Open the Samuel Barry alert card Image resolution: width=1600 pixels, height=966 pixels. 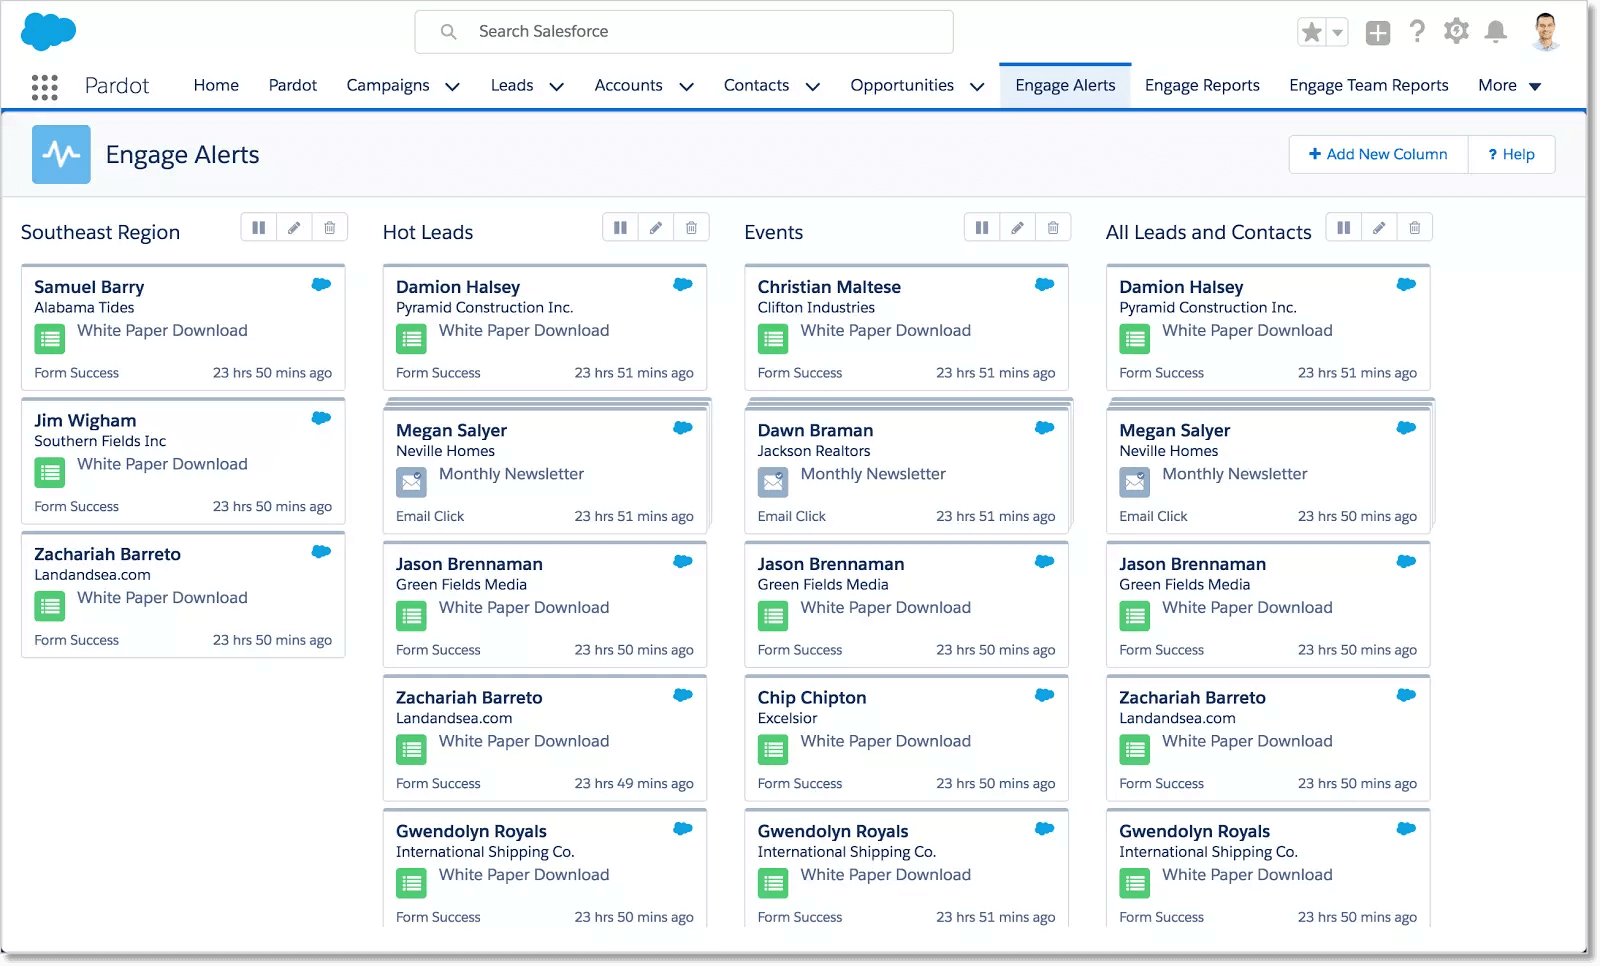tap(182, 328)
